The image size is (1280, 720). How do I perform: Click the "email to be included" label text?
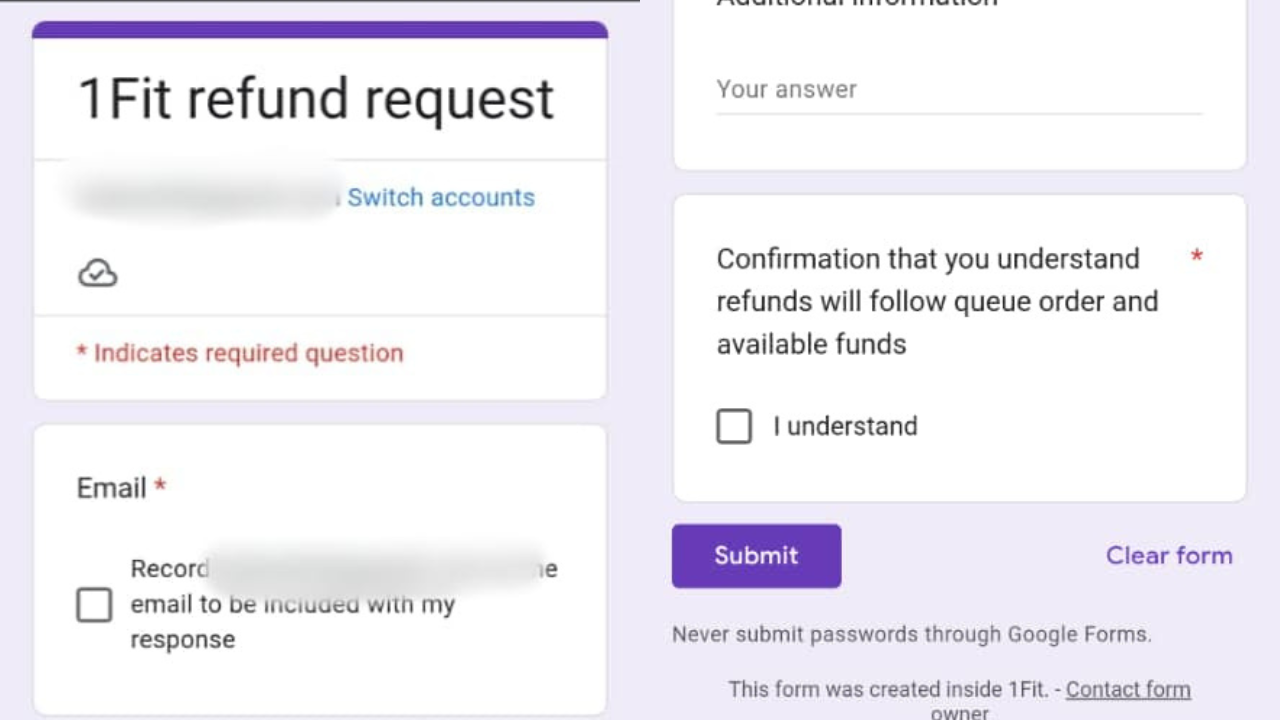(292, 605)
